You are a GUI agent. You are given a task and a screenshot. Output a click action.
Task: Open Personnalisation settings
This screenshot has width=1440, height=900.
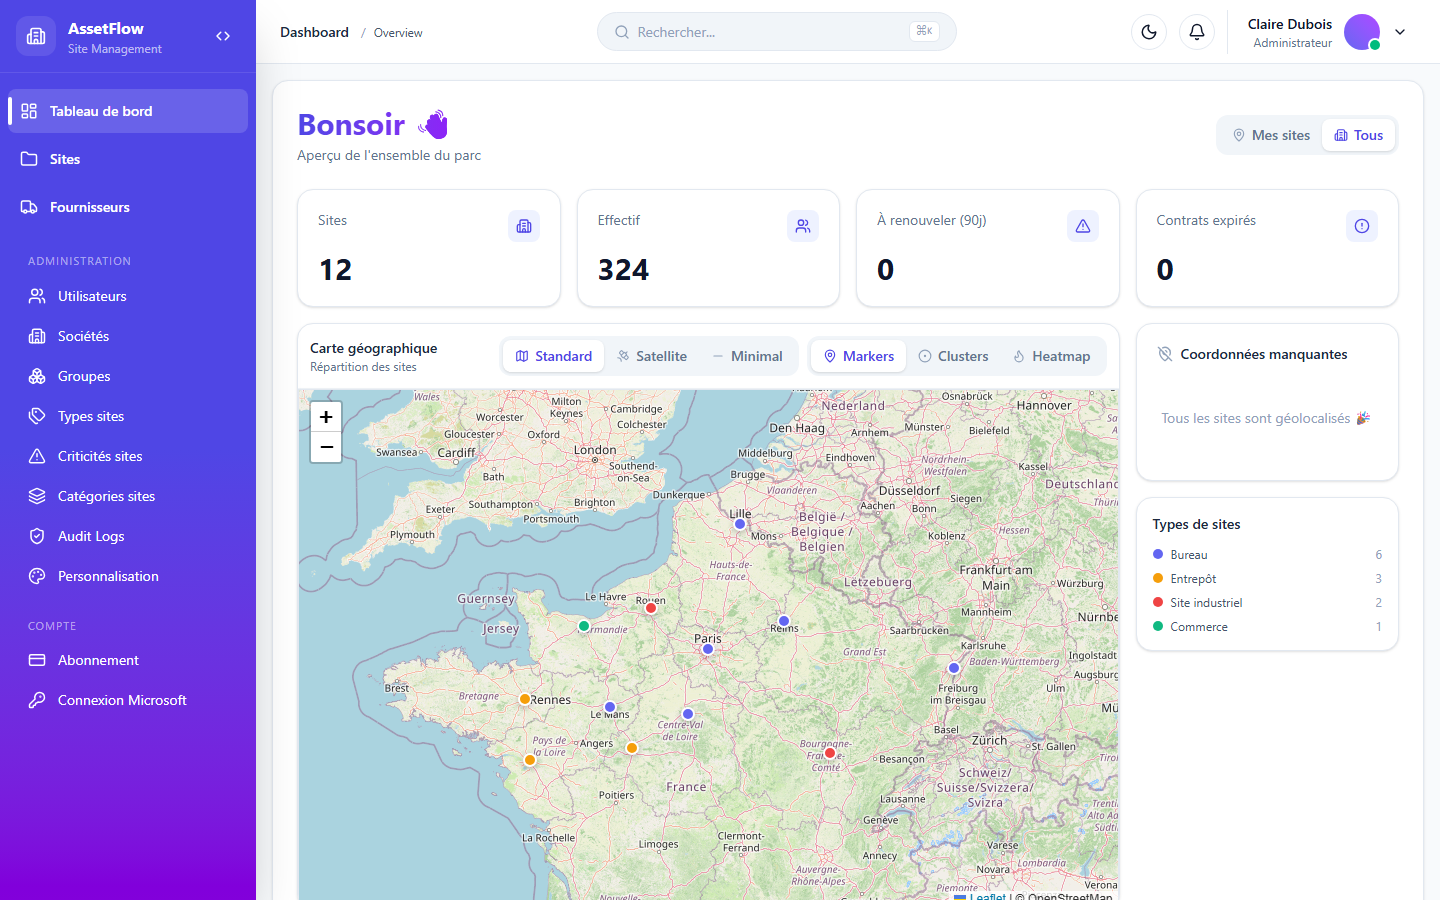[128, 576]
